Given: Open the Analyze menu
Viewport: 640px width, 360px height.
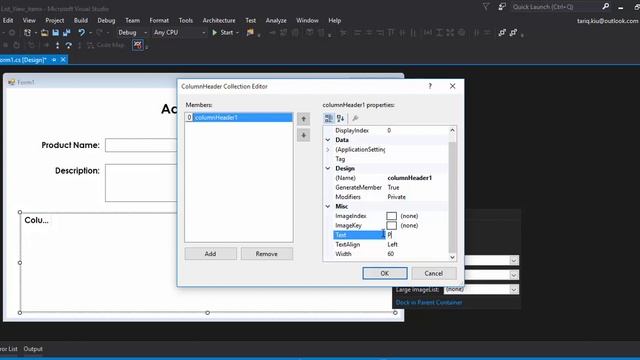Looking at the screenshot, I should click(x=276, y=20).
